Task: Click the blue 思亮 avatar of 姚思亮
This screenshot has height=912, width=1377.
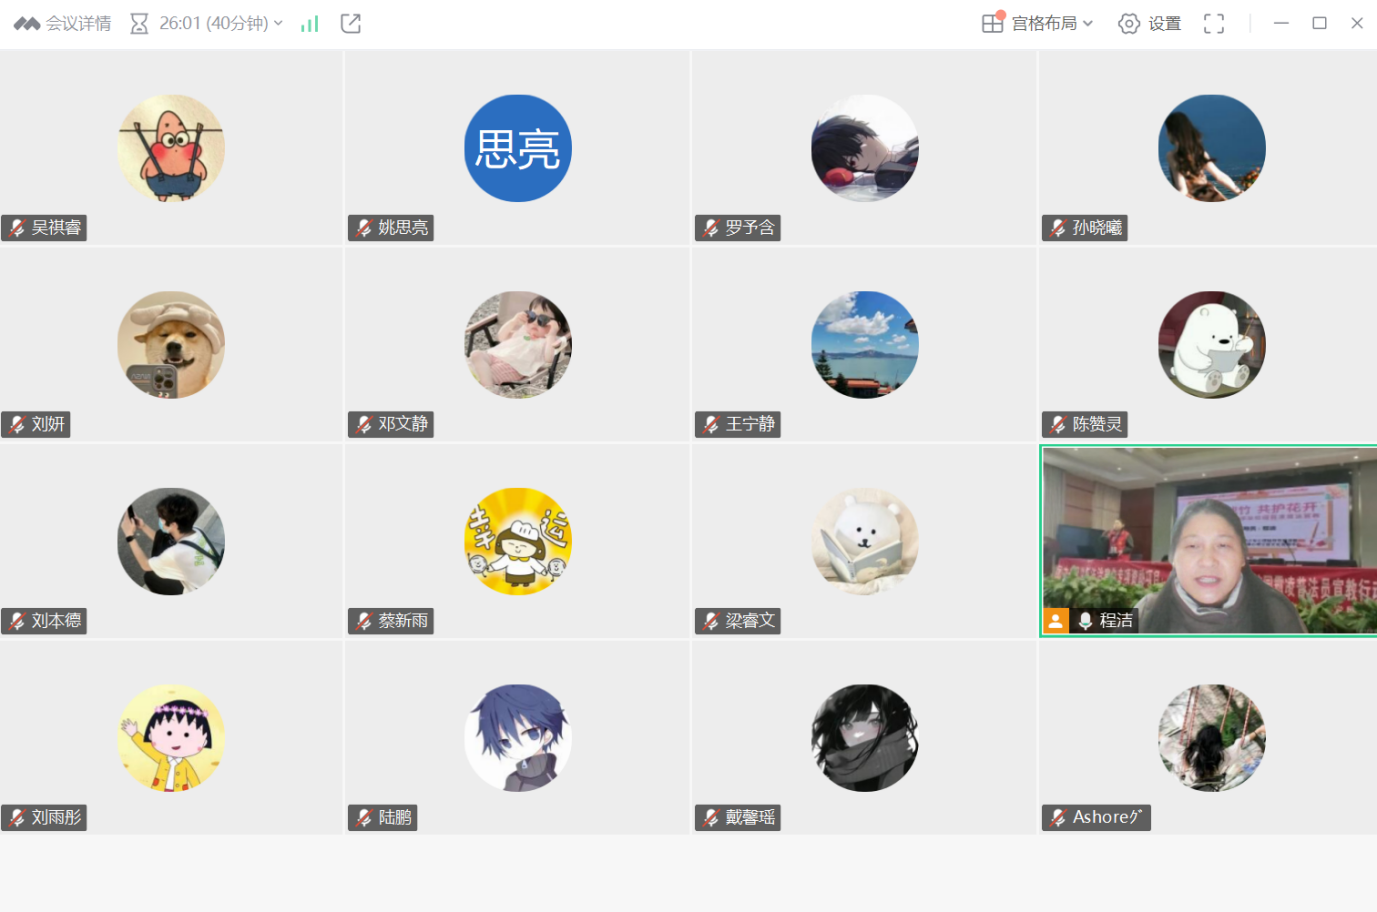Action: pos(518,148)
